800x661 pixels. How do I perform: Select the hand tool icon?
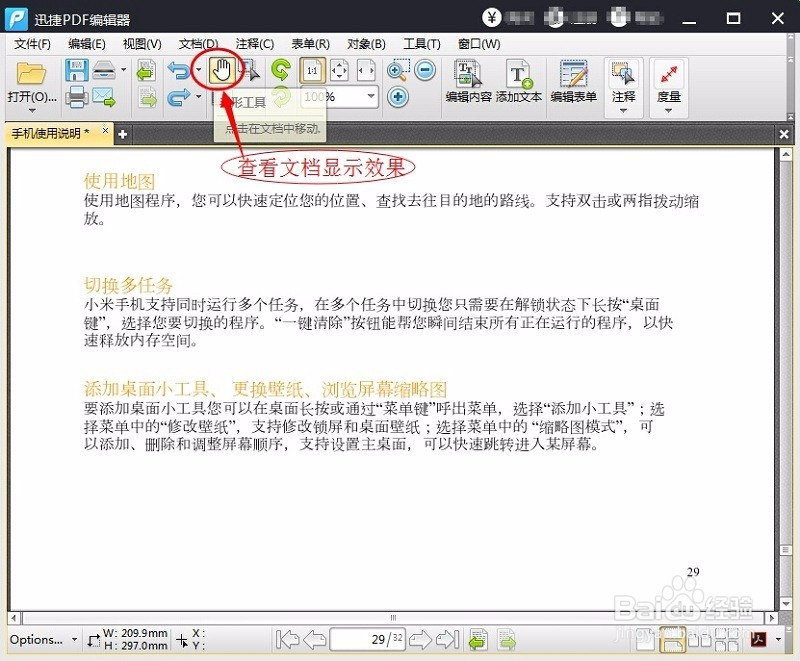tap(222, 70)
